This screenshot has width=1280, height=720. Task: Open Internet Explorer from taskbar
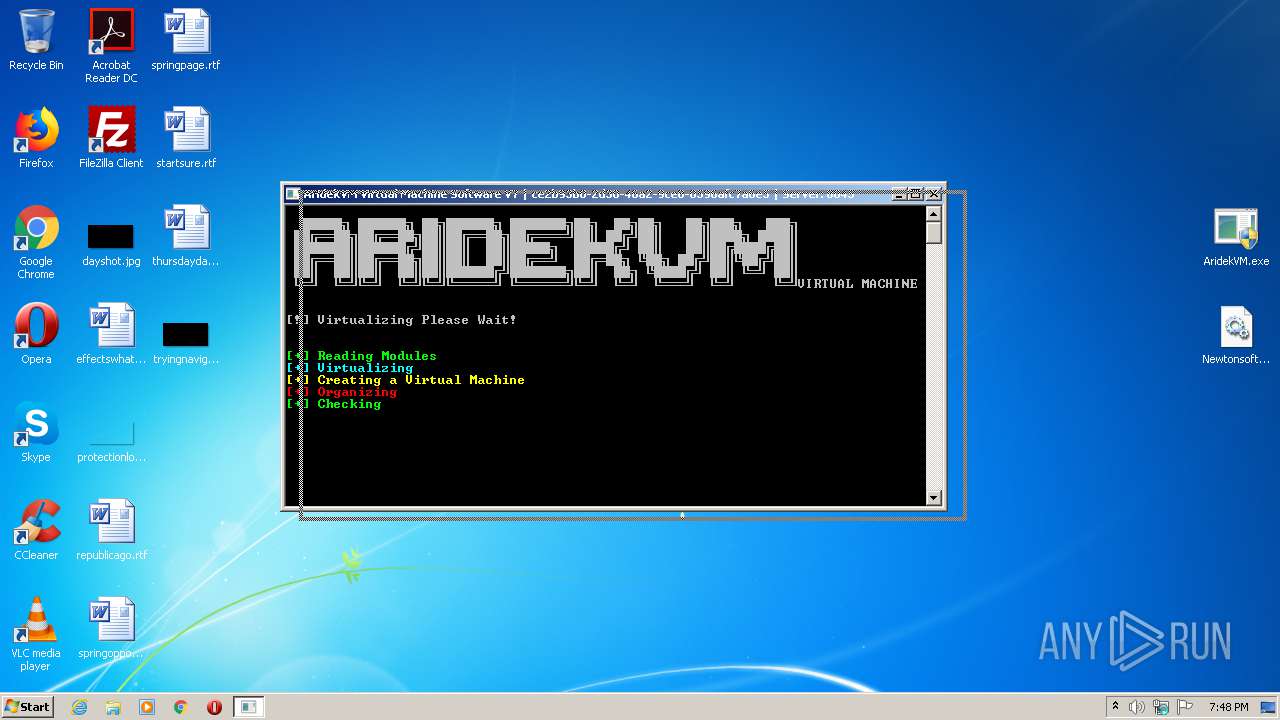pyautogui.click(x=80, y=707)
